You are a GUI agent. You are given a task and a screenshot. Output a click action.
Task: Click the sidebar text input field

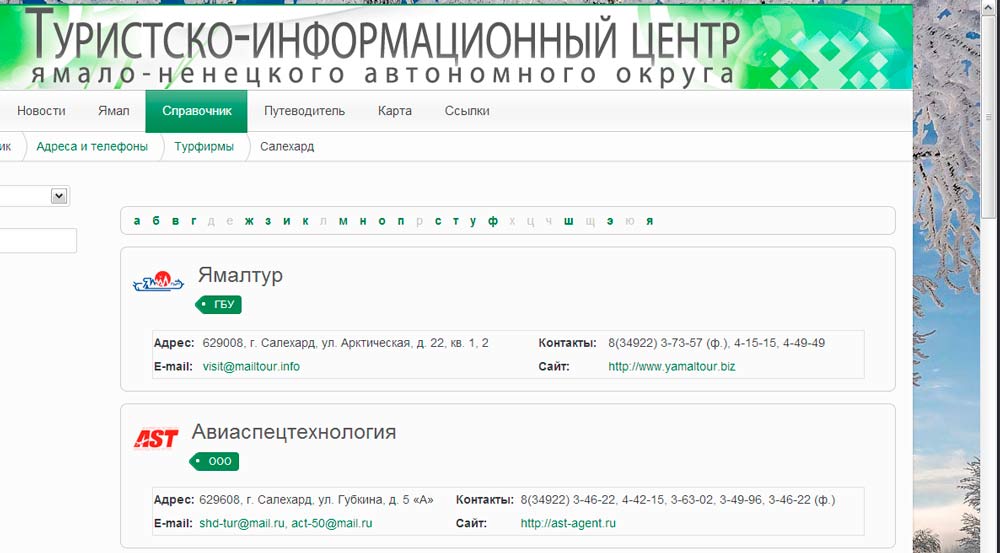coord(38,240)
